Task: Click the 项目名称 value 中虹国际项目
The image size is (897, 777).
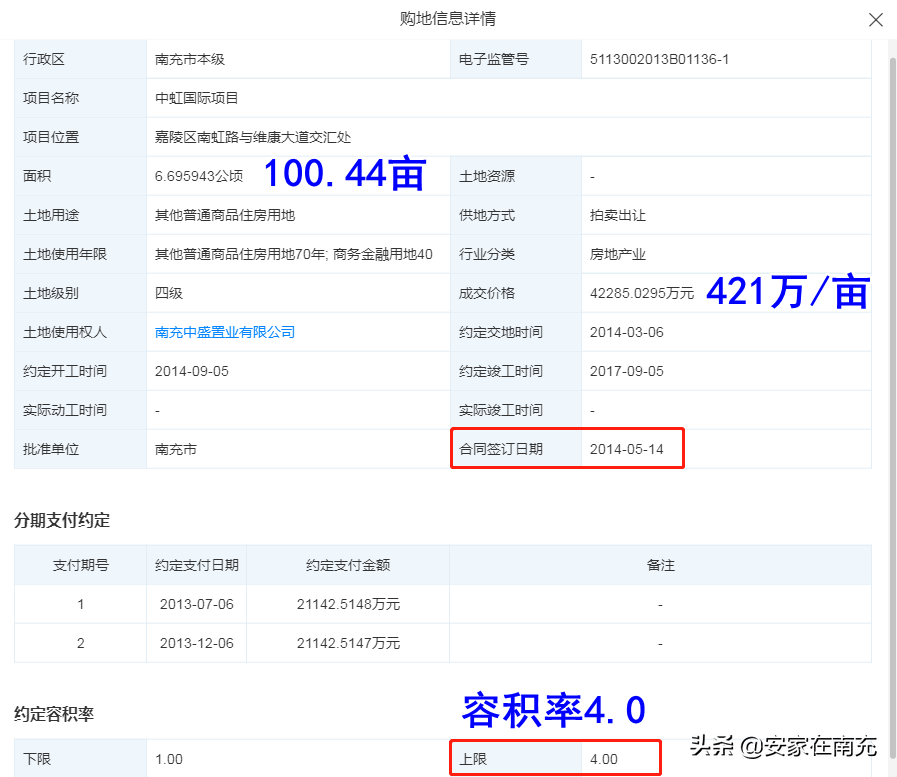Action: coord(196,98)
